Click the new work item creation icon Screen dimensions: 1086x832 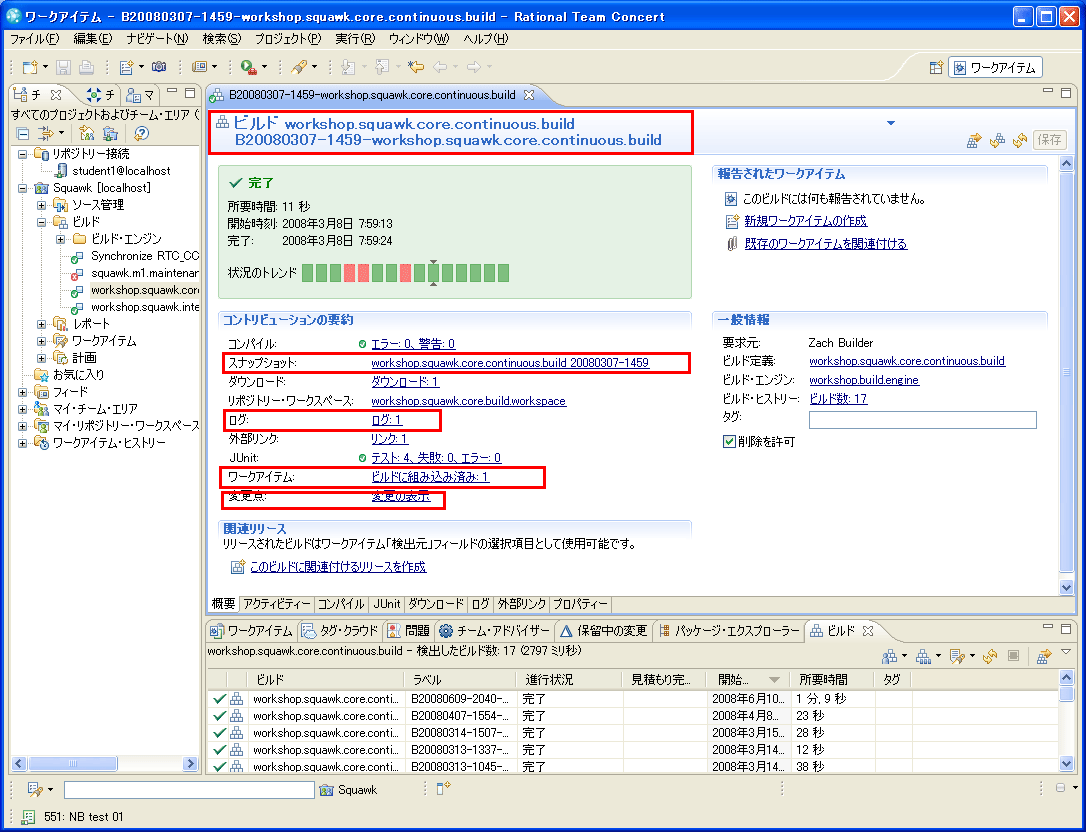(731, 221)
